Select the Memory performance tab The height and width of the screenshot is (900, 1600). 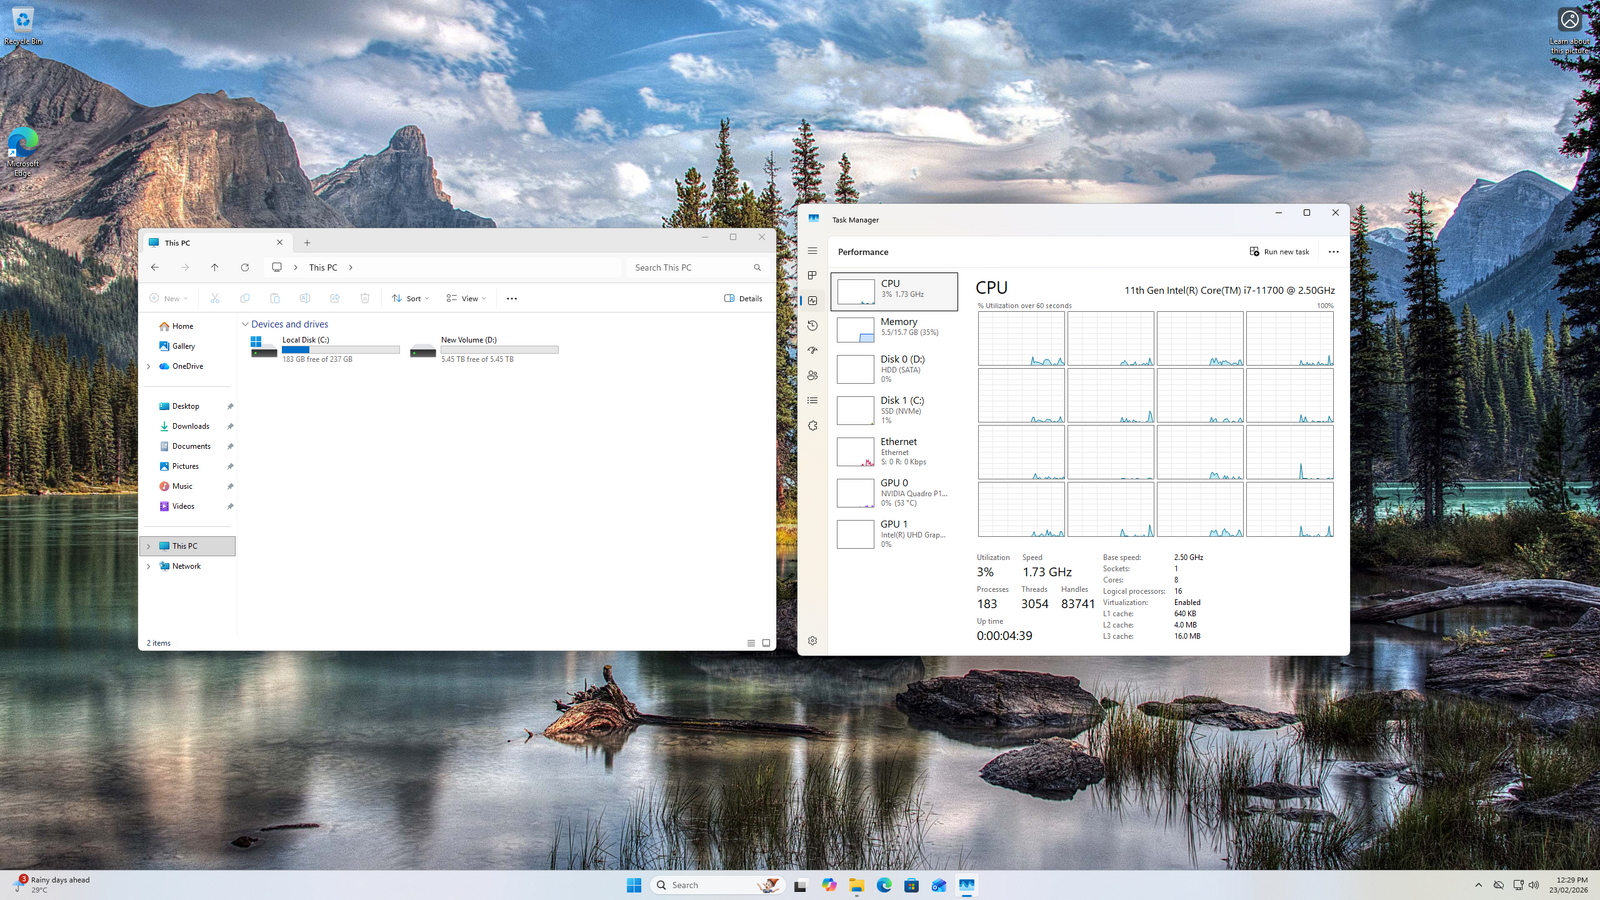click(894, 328)
